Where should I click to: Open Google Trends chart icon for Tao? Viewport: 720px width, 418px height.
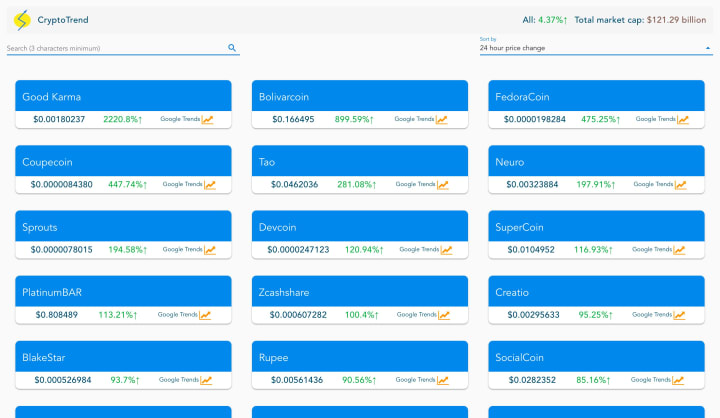click(443, 185)
